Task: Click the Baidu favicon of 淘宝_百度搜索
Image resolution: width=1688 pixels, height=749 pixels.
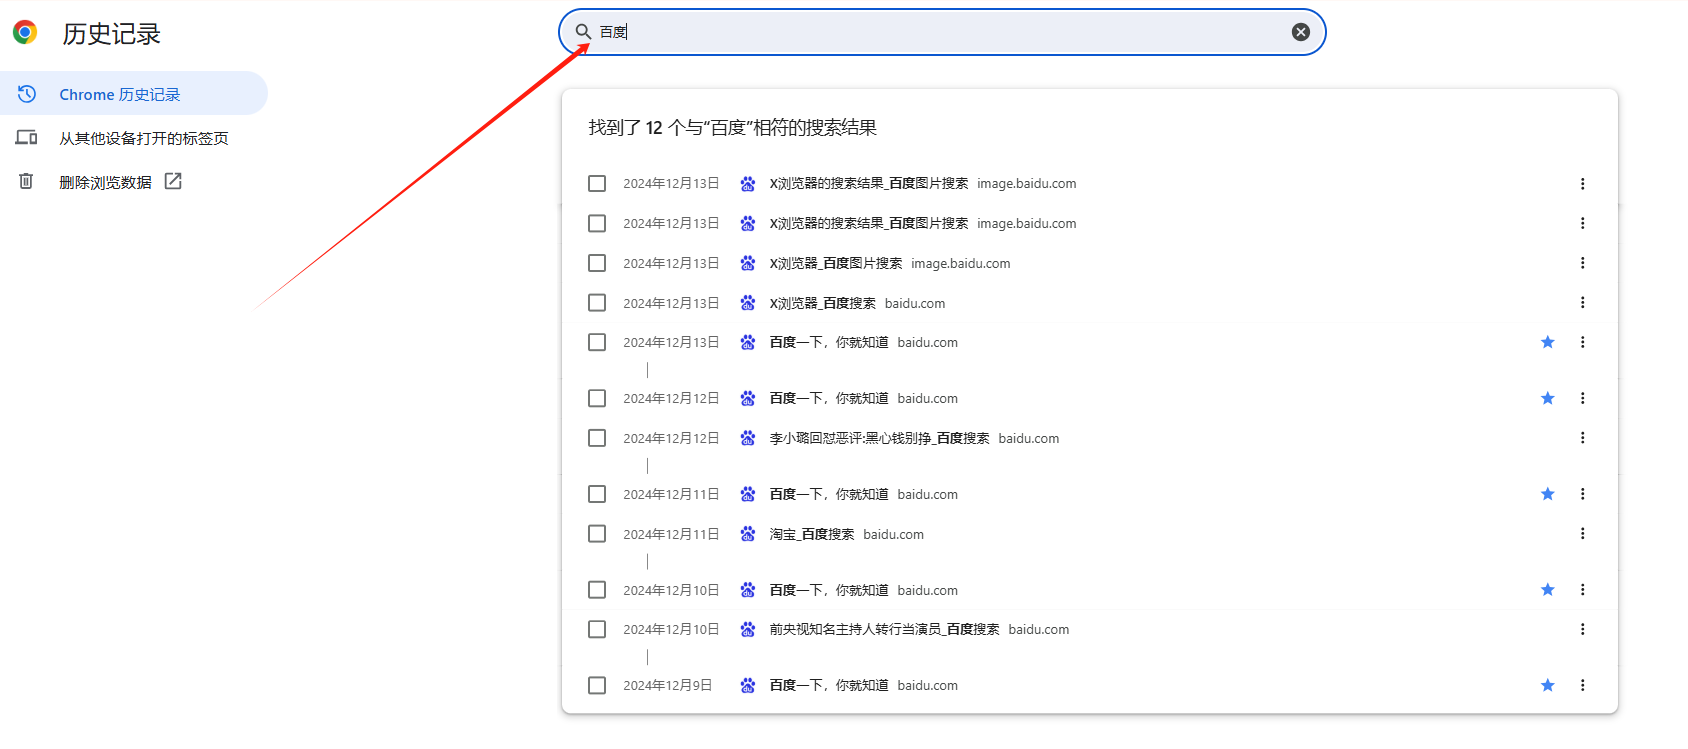Action: 748,534
